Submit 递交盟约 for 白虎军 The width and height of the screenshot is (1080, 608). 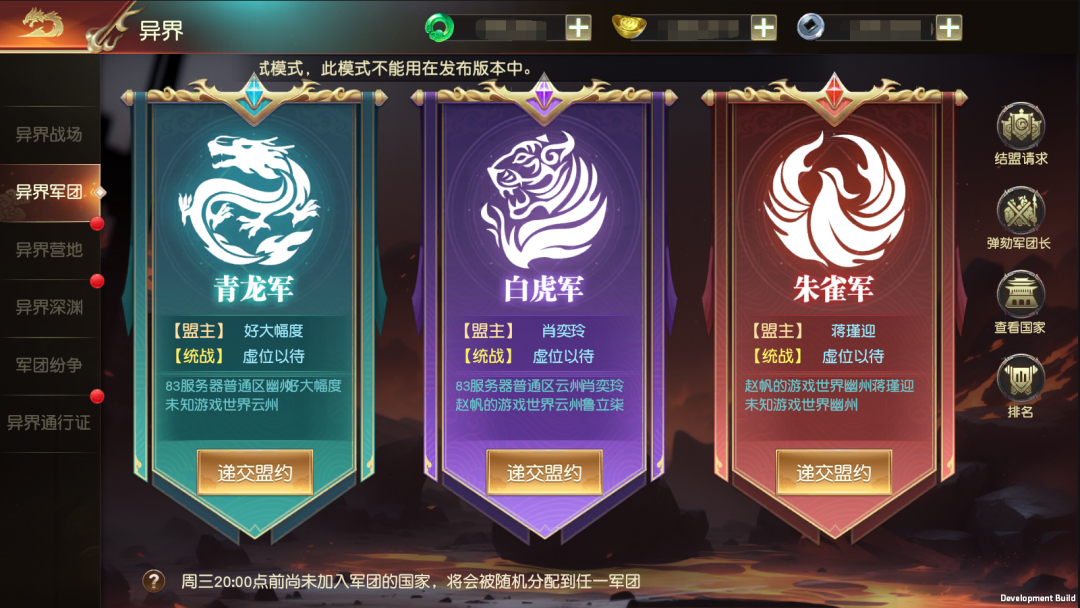[544, 472]
